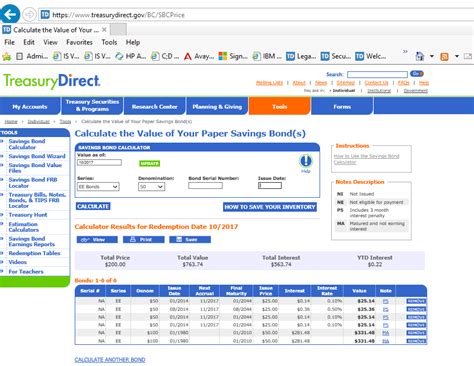Open the Edit menu
This screenshot has height=366, width=474.
[29, 42]
